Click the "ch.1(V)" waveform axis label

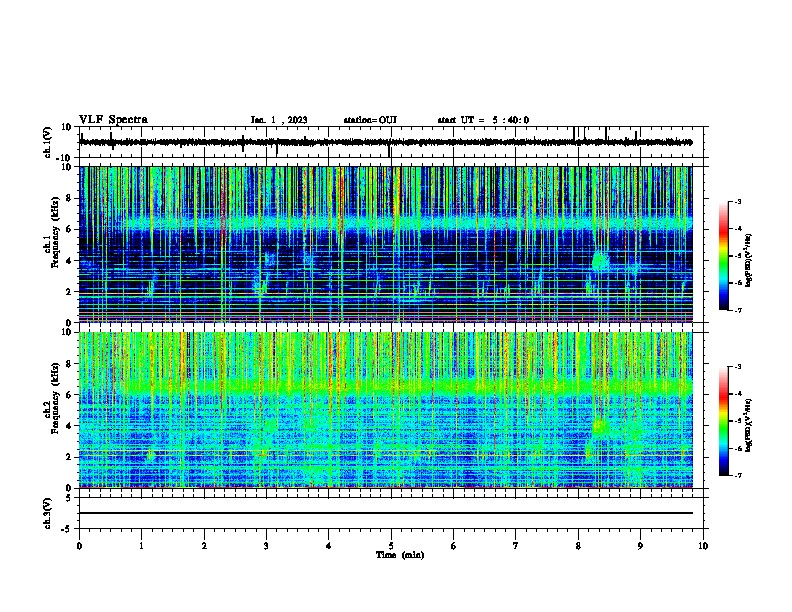[x=48, y=142]
